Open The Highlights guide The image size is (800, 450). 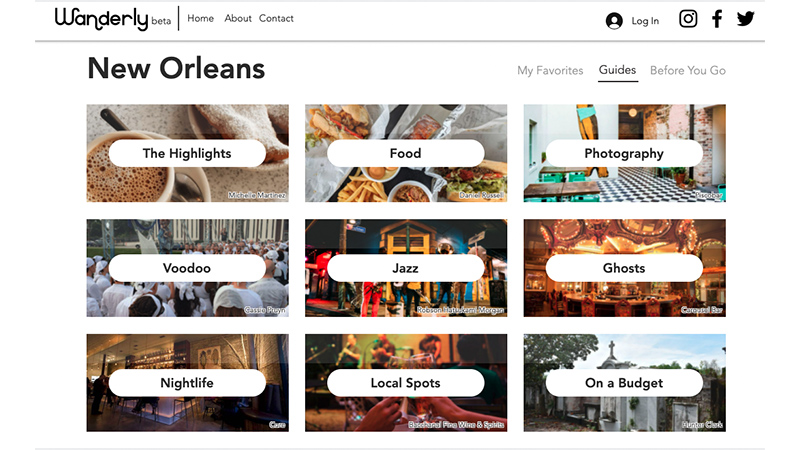[x=187, y=153]
